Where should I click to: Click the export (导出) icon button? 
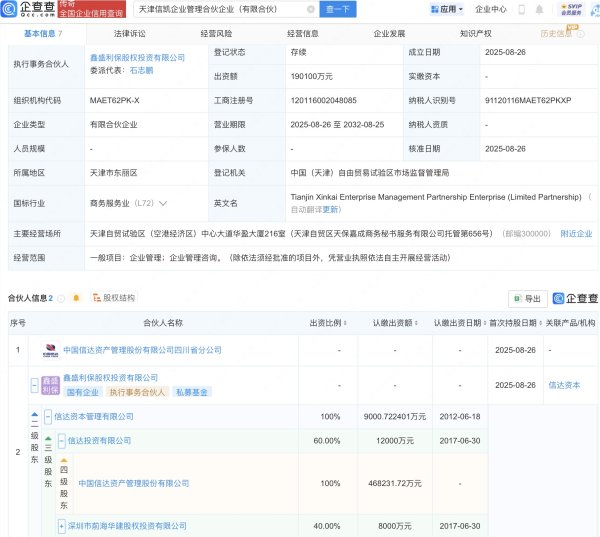tap(526, 298)
